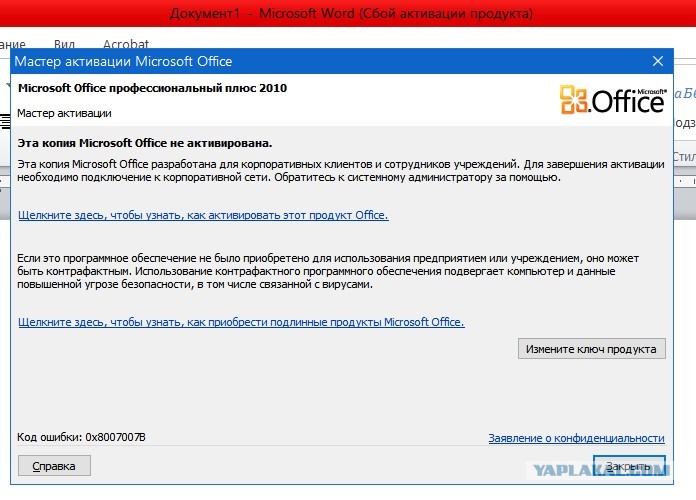Image resolution: width=696 pixels, height=500 pixels.
Task: Click the Office logo in dialog header
Action: coord(613,99)
